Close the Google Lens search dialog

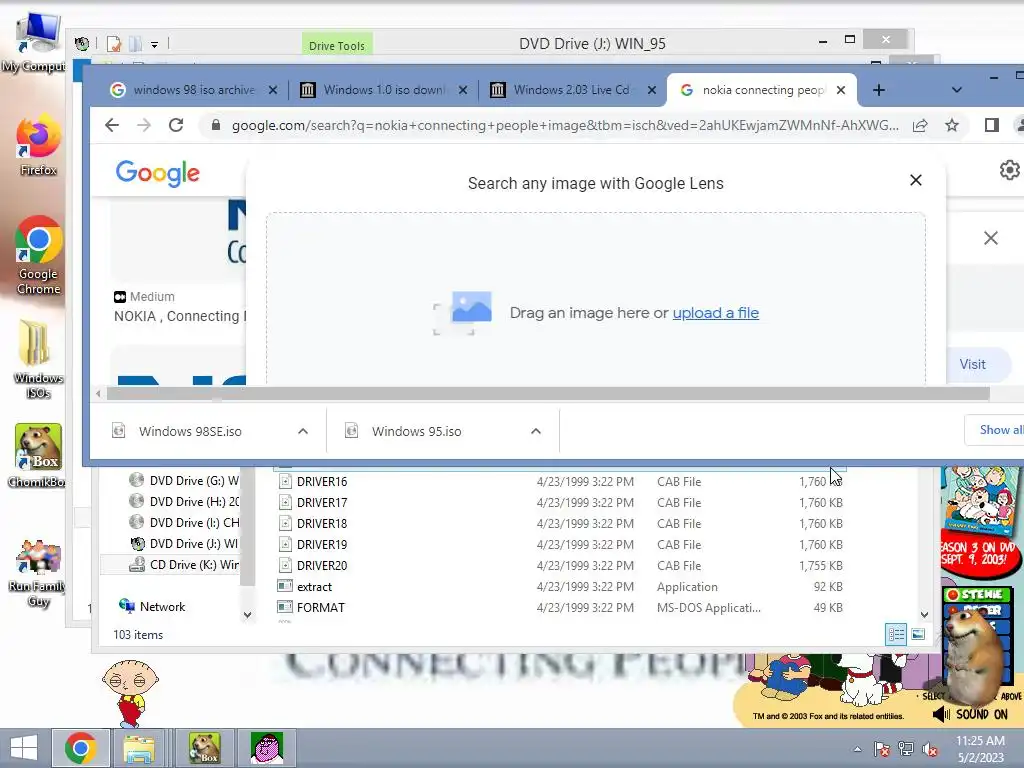[916, 180]
